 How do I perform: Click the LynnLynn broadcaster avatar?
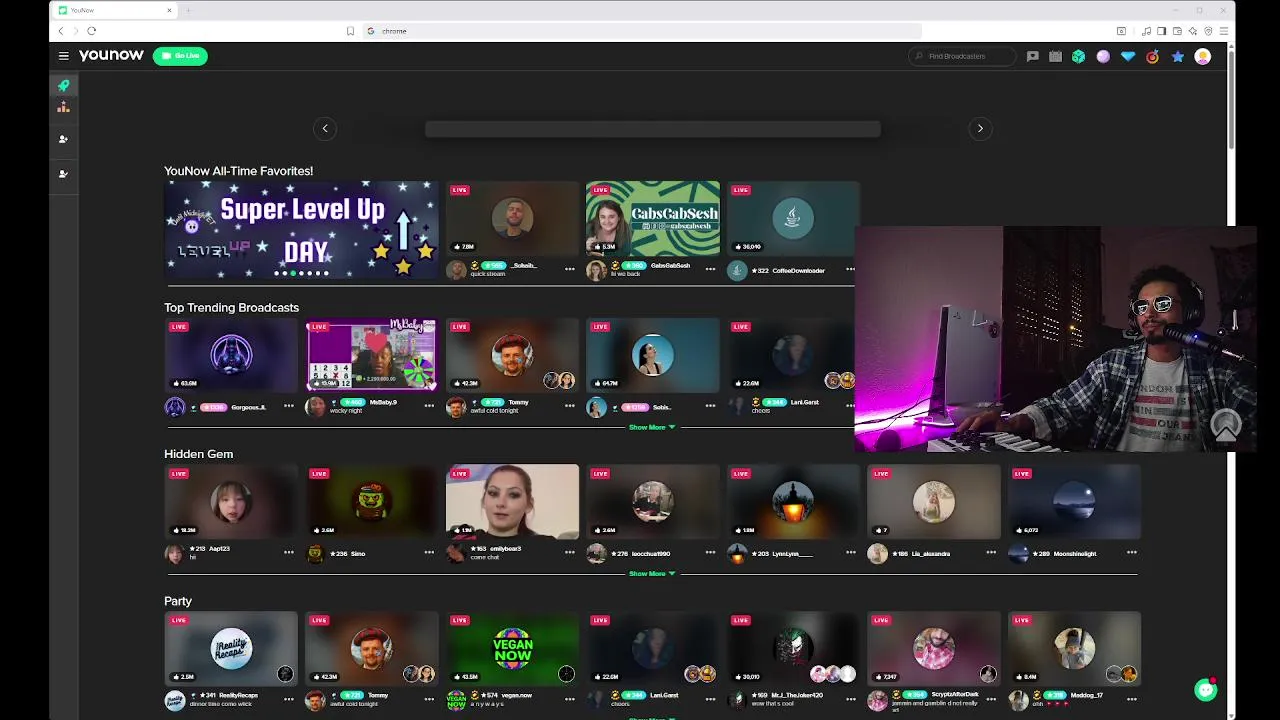point(737,553)
